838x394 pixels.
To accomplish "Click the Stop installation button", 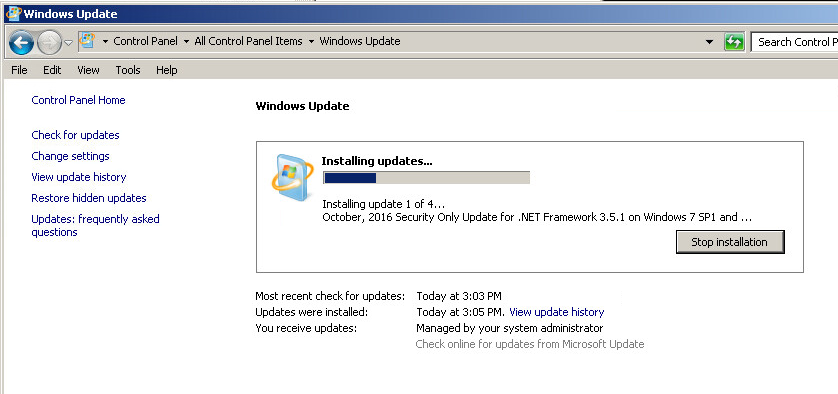I will pyautogui.click(x=730, y=242).
